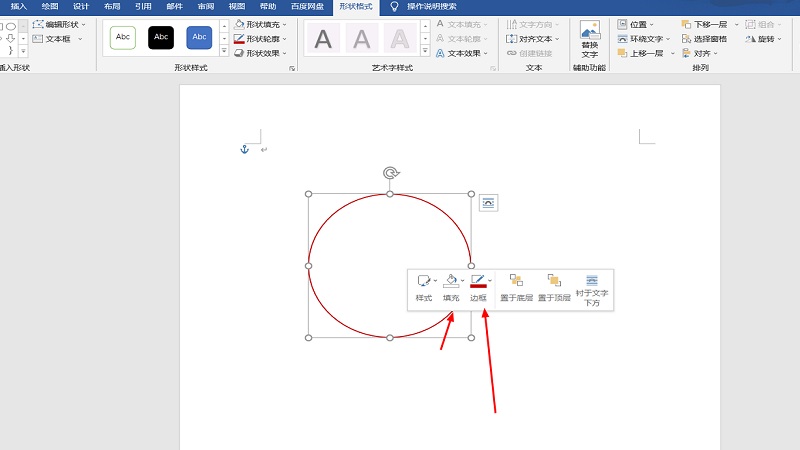Click 衬于文字下方 (Behind Text) icon

coord(592,282)
